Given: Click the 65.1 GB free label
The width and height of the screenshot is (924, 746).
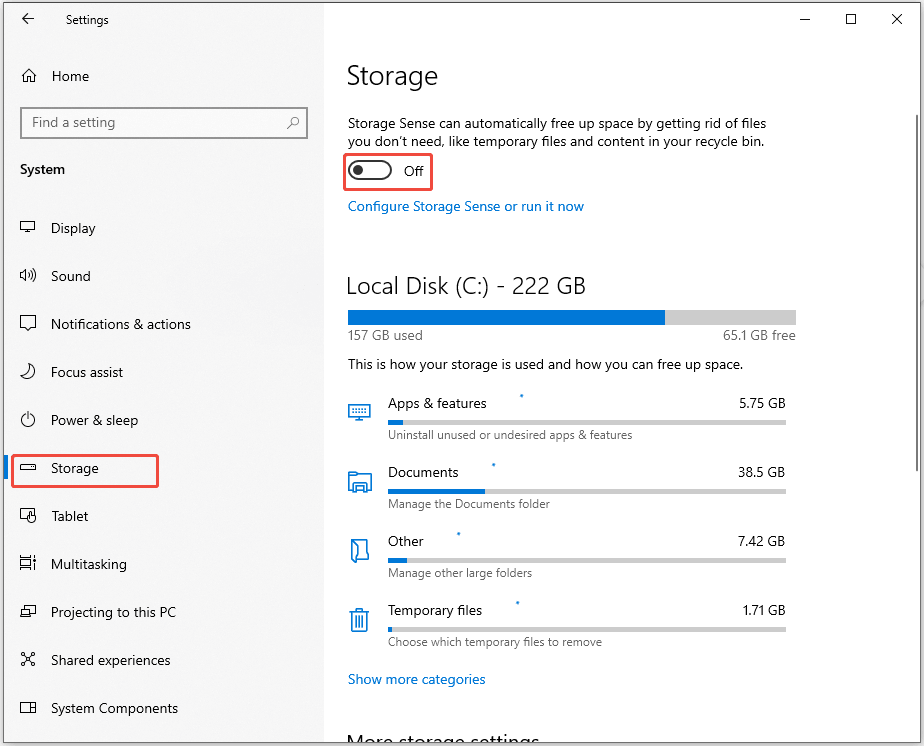Looking at the screenshot, I should (759, 335).
